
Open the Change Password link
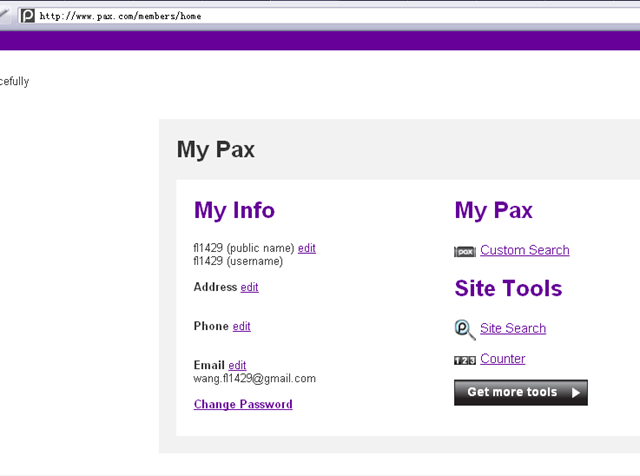(243, 404)
